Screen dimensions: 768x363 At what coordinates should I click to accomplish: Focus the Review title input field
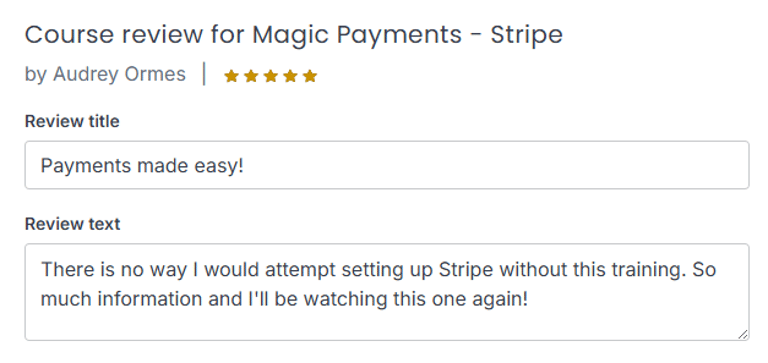(x=387, y=165)
